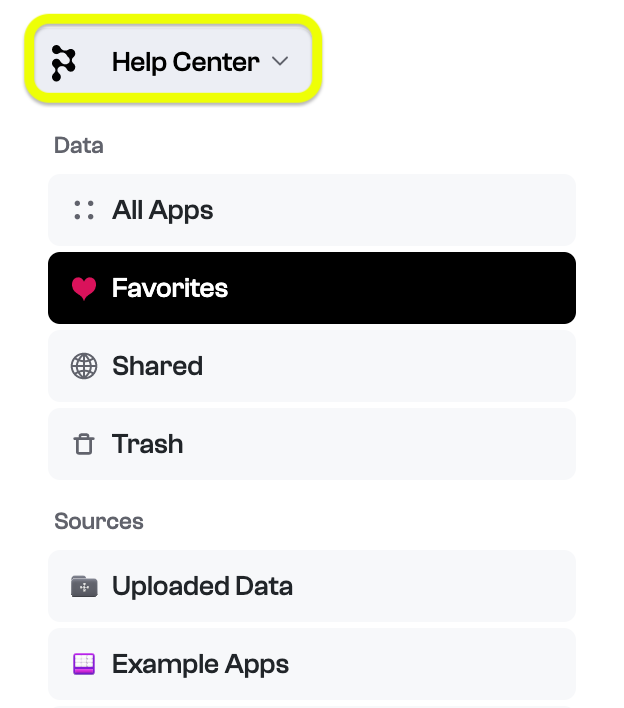Click the pink heart Favorites icon
The image size is (624, 708).
pos(84,288)
